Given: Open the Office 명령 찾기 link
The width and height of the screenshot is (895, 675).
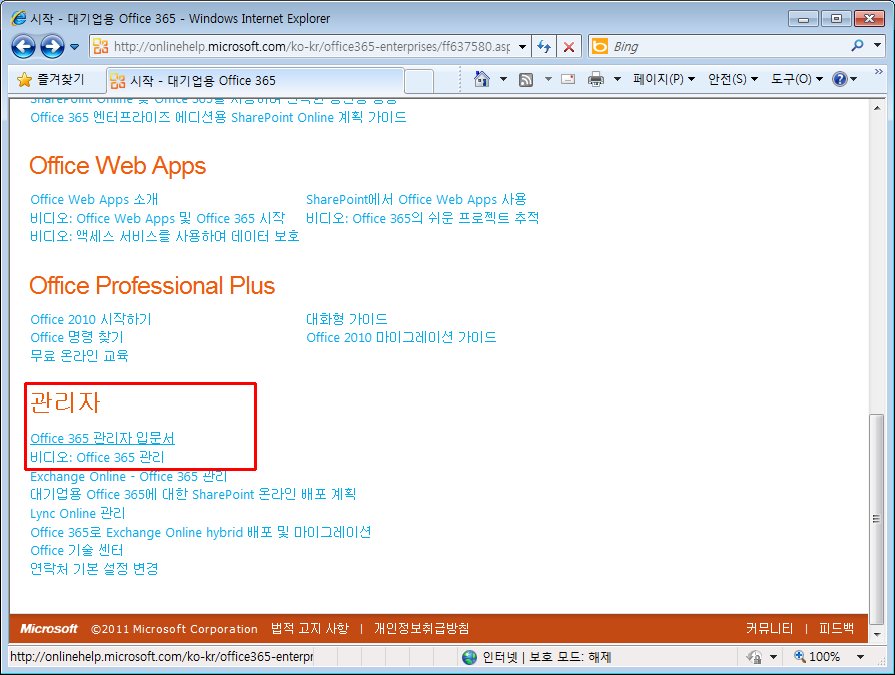Looking at the screenshot, I should 76,338.
